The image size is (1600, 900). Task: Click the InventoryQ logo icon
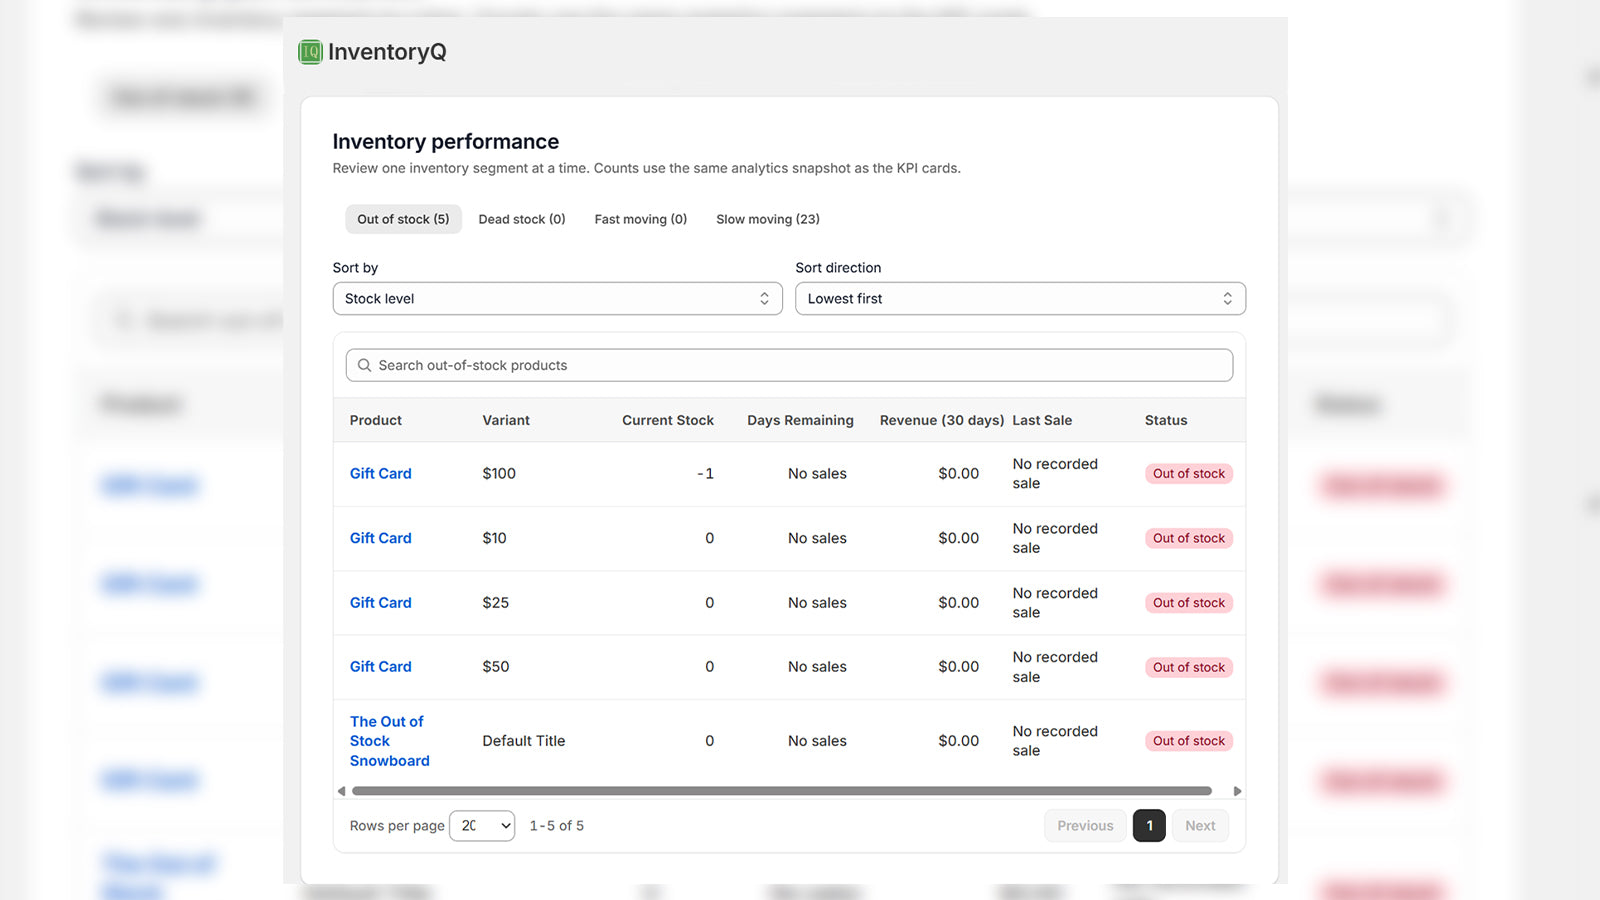click(x=310, y=52)
